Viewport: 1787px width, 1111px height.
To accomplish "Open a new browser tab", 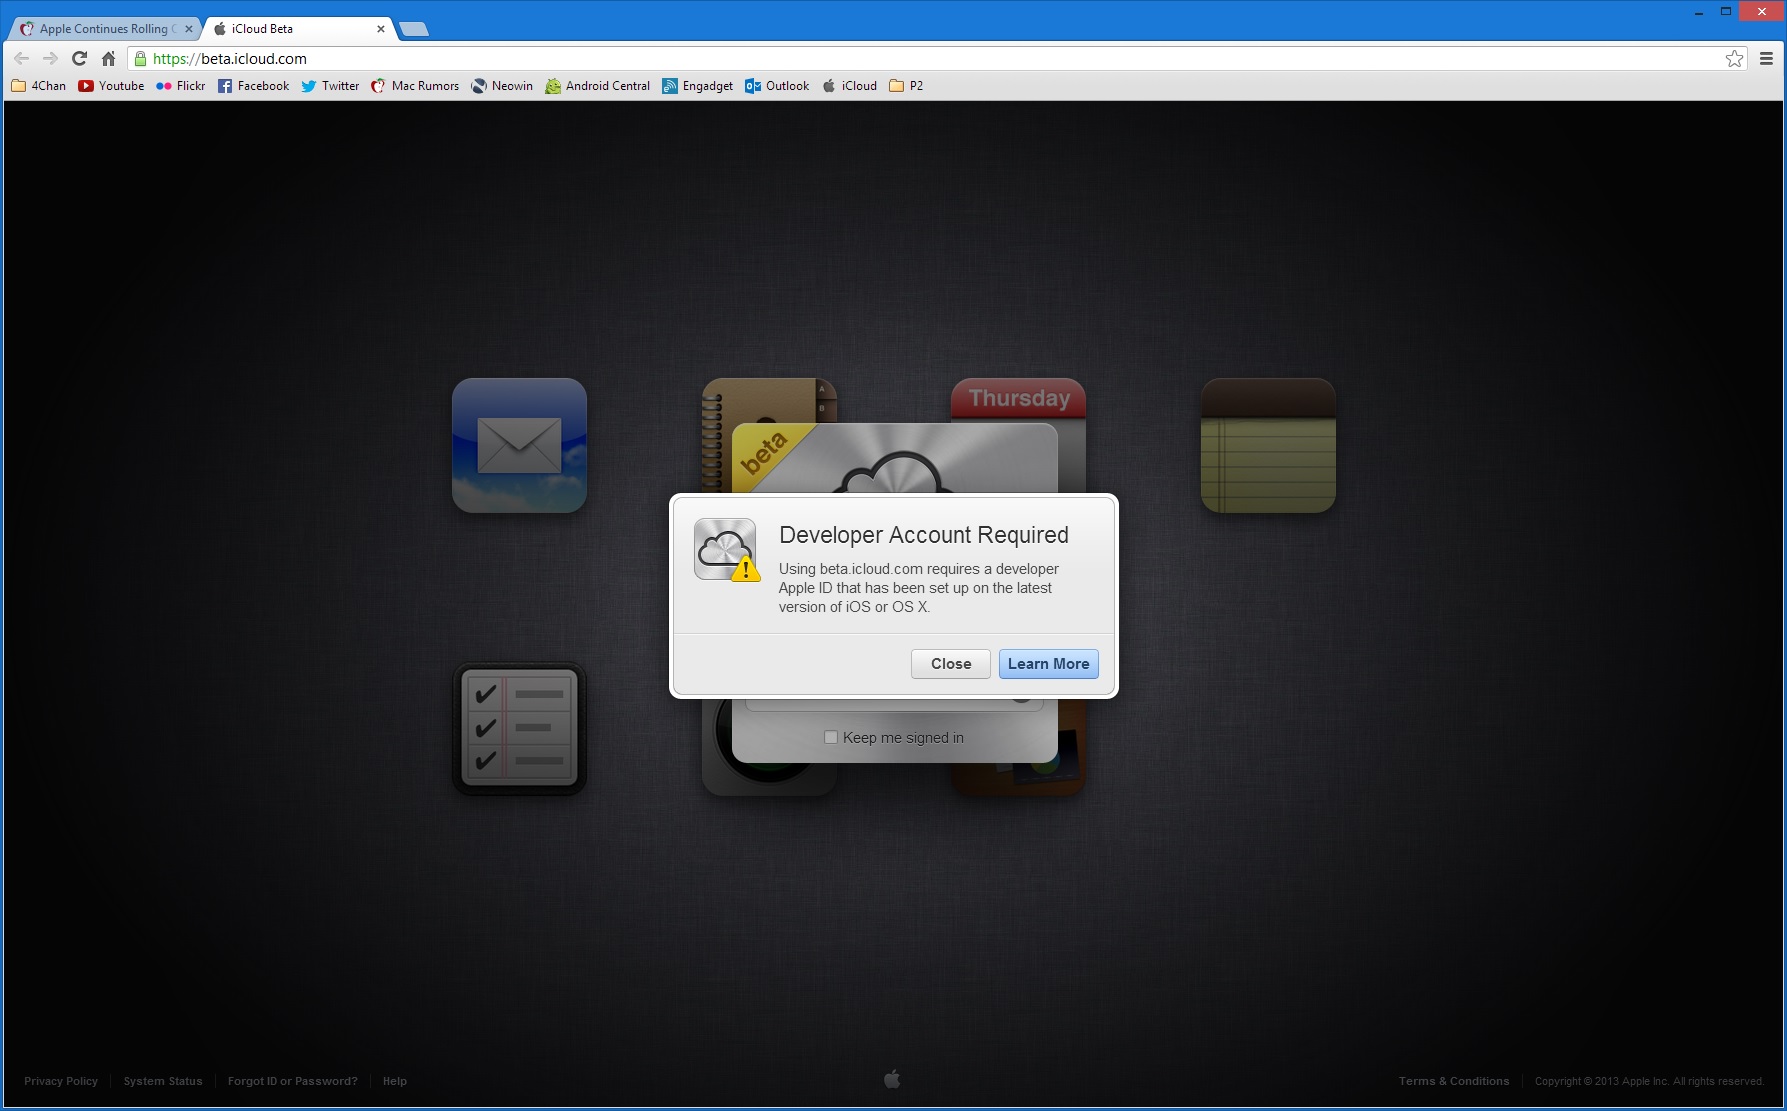I will [x=414, y=29].
